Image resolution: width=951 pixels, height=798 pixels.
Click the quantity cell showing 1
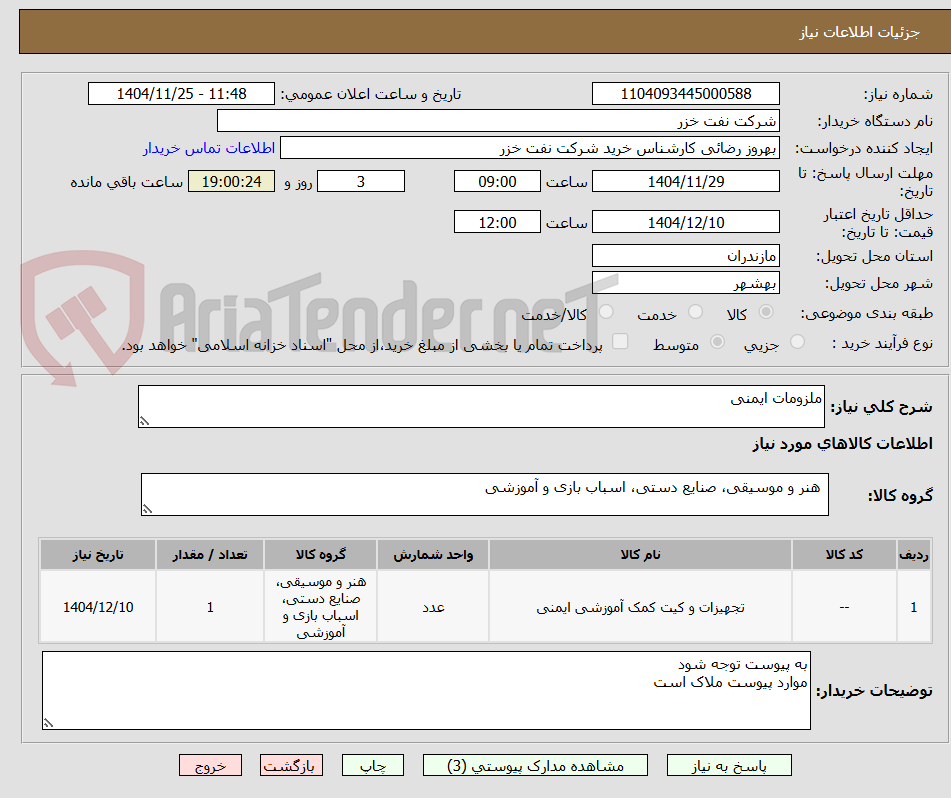point(210,607)
